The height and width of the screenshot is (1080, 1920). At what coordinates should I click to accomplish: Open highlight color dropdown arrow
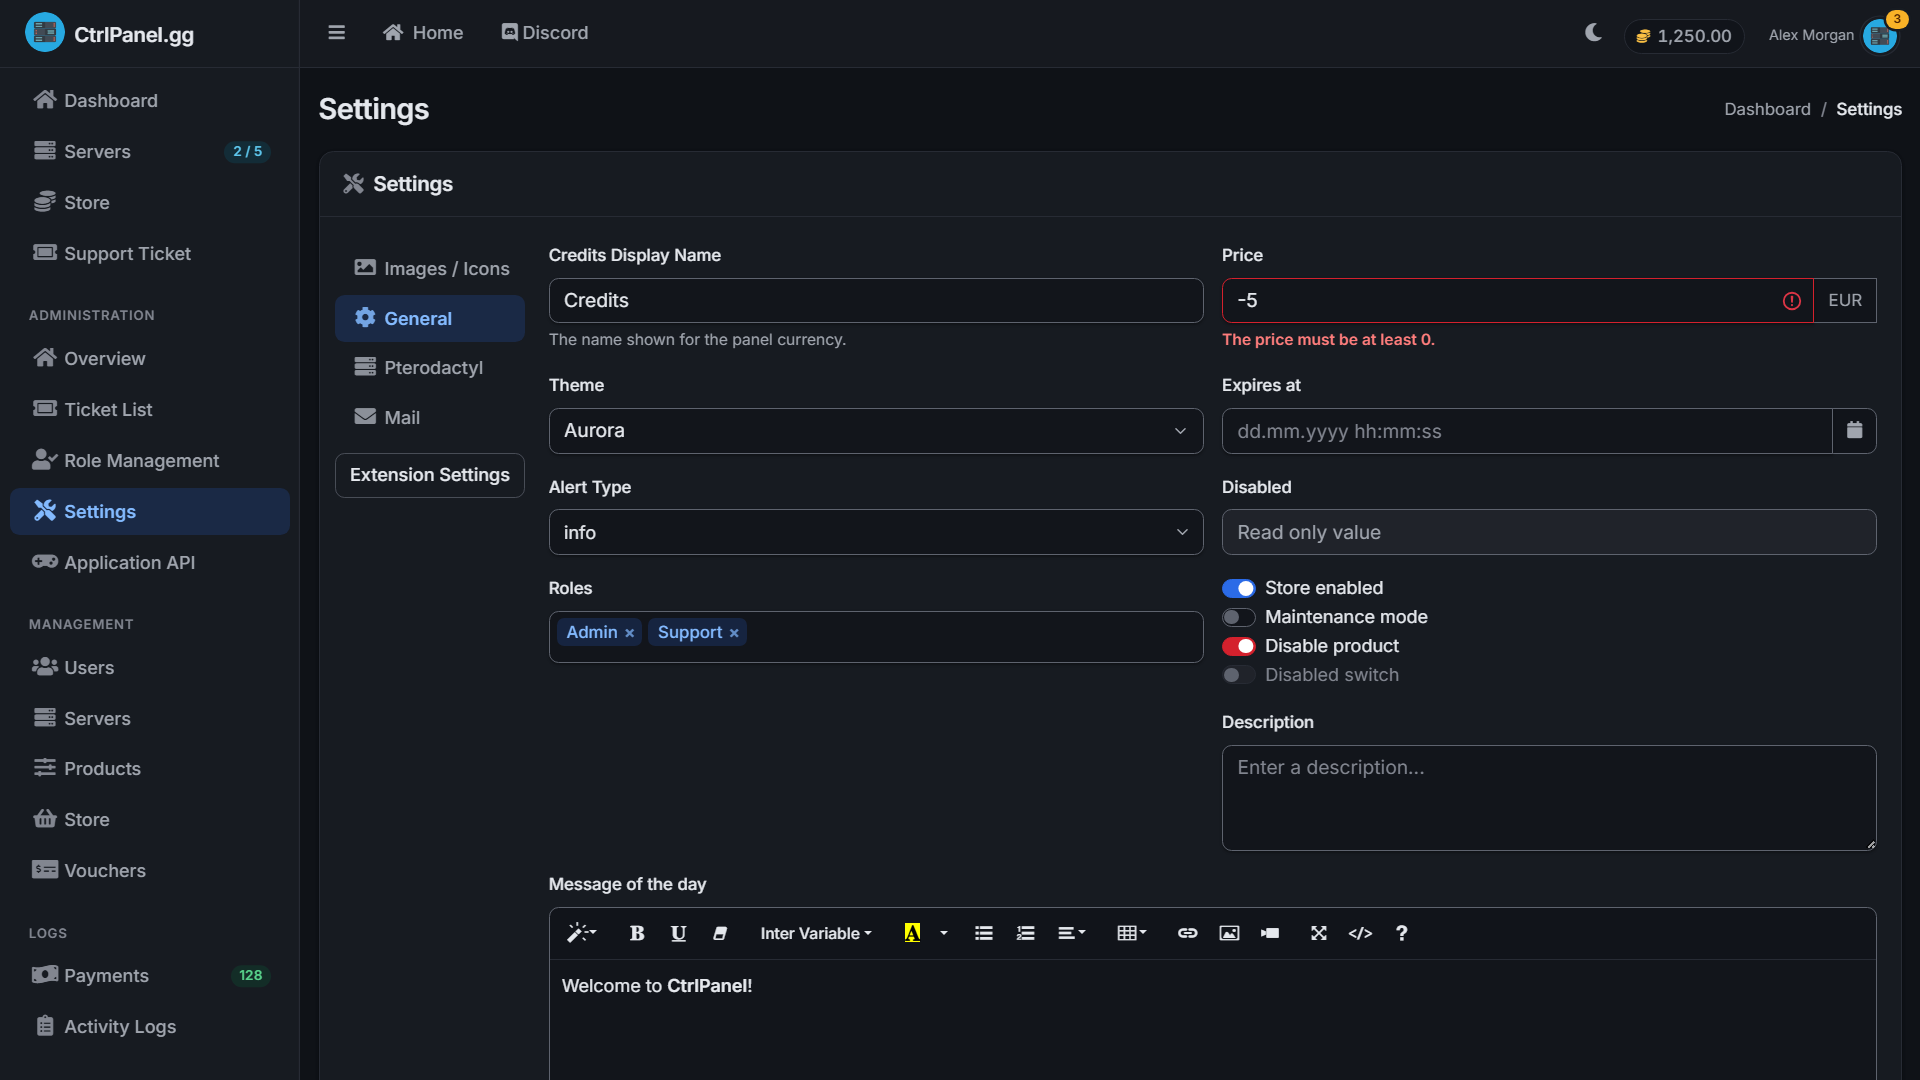[x=943, y=933]
